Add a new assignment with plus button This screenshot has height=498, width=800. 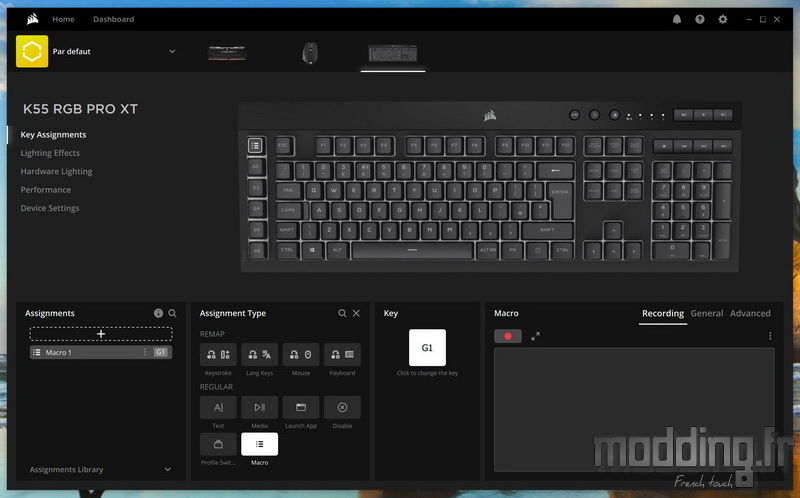(x=101, y=334)
